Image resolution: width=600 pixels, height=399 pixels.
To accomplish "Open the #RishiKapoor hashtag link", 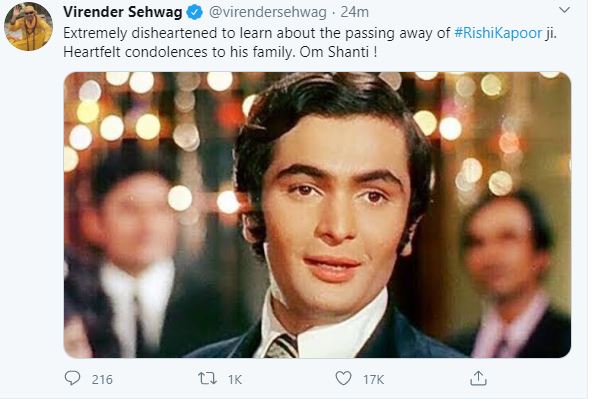I will pyautogui.click(x=498, y=33).
